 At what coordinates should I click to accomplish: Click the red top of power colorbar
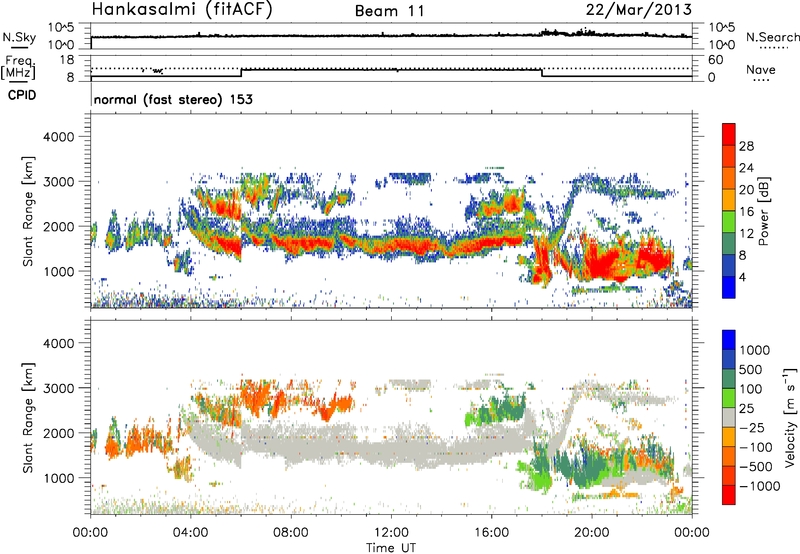(729, 135)
